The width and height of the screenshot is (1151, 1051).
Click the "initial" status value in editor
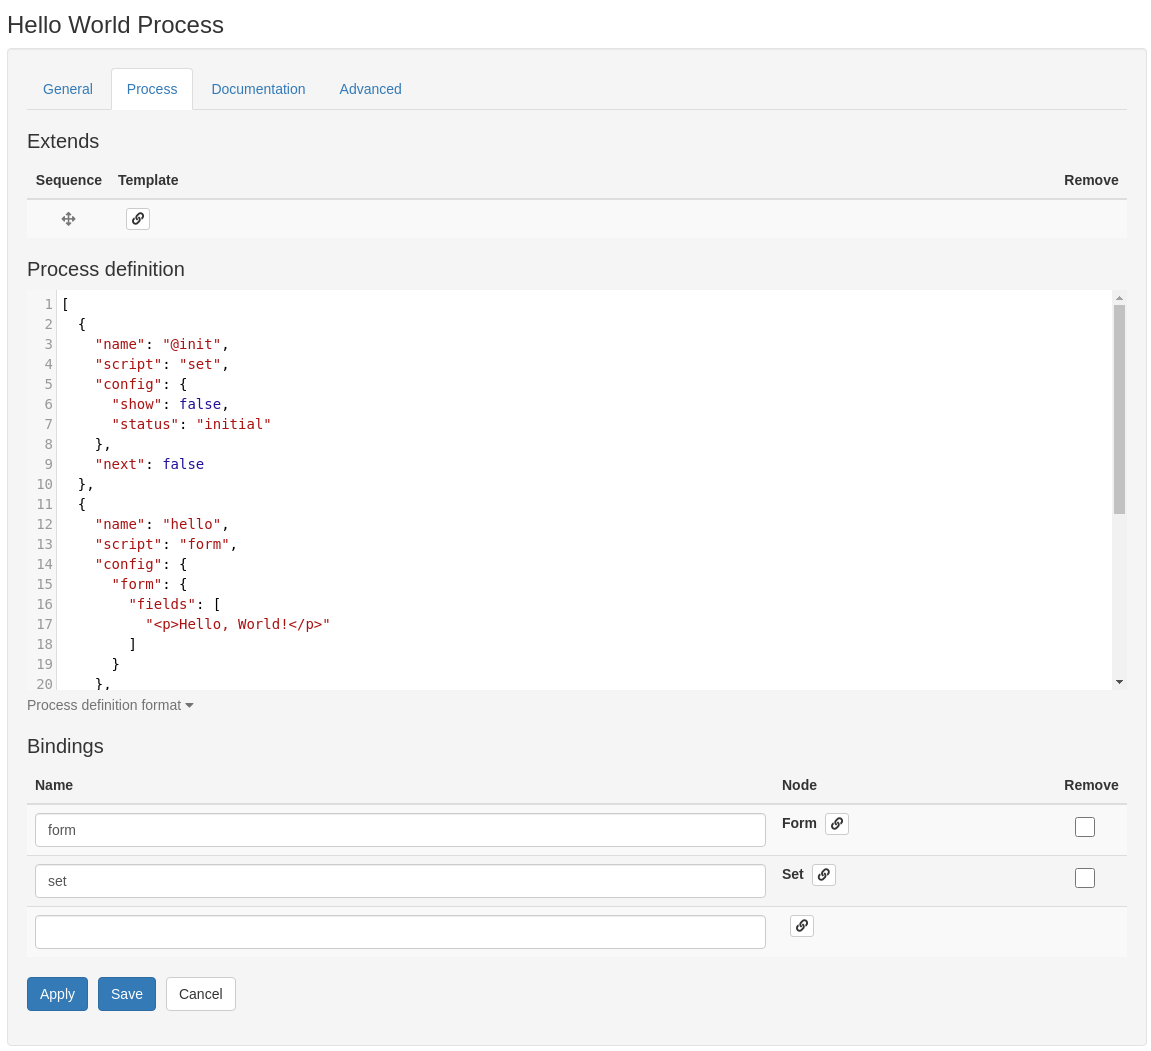[x=233, y=424]
